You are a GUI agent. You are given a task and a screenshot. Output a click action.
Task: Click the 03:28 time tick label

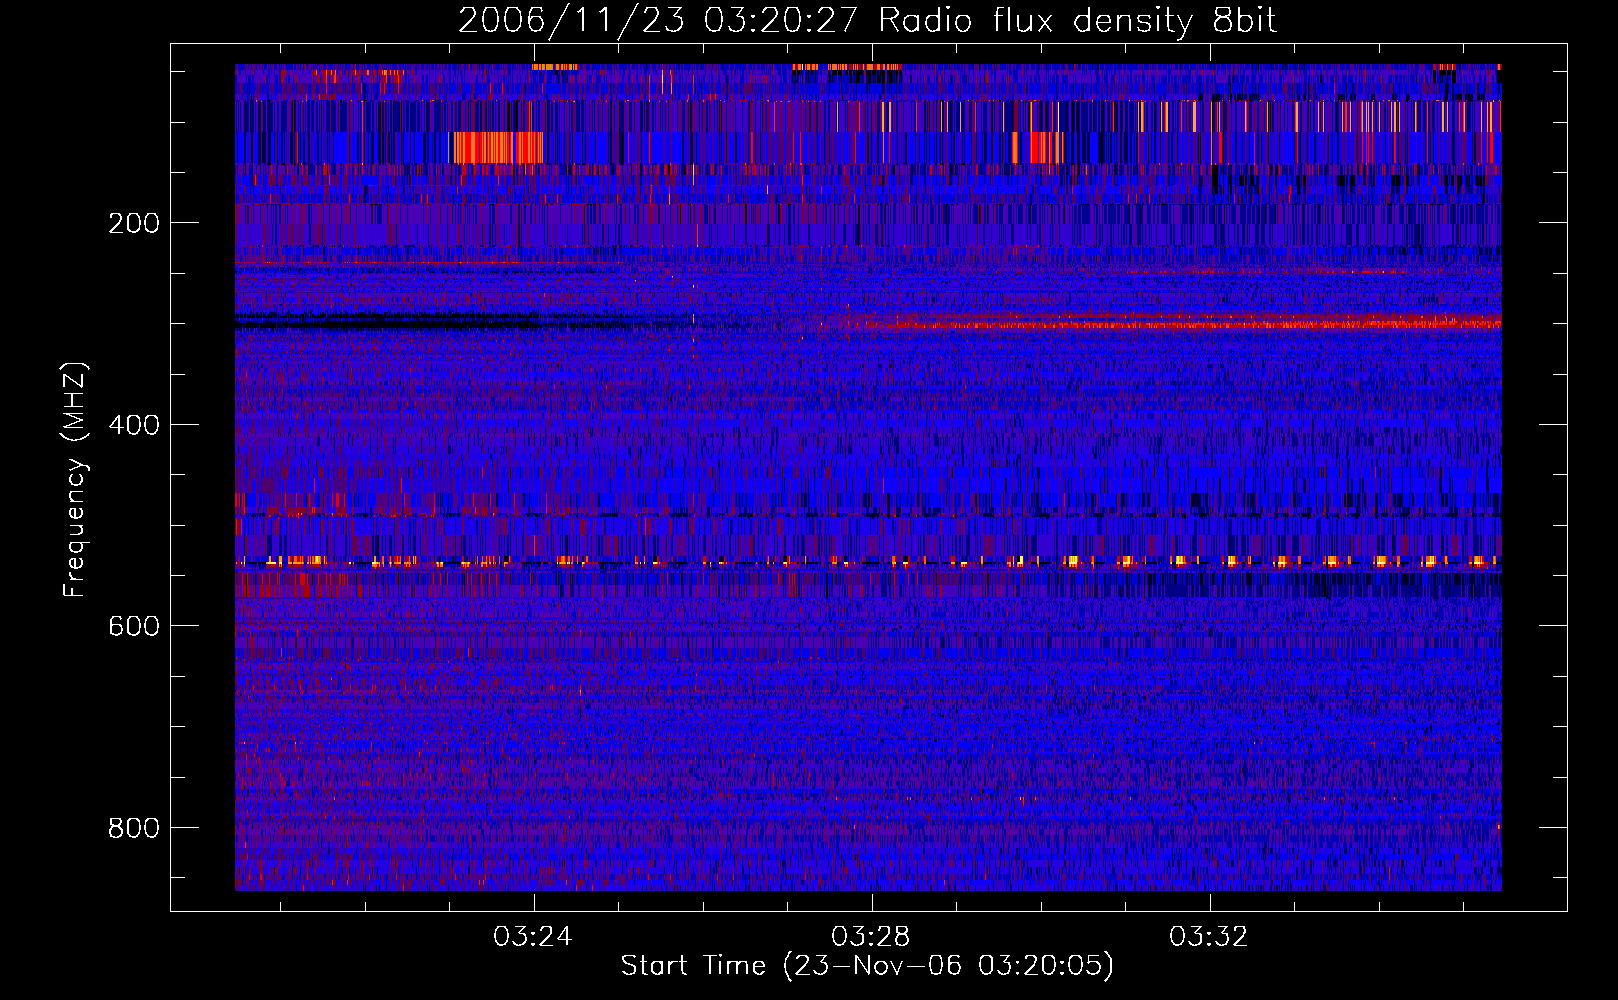click(871, 937)
